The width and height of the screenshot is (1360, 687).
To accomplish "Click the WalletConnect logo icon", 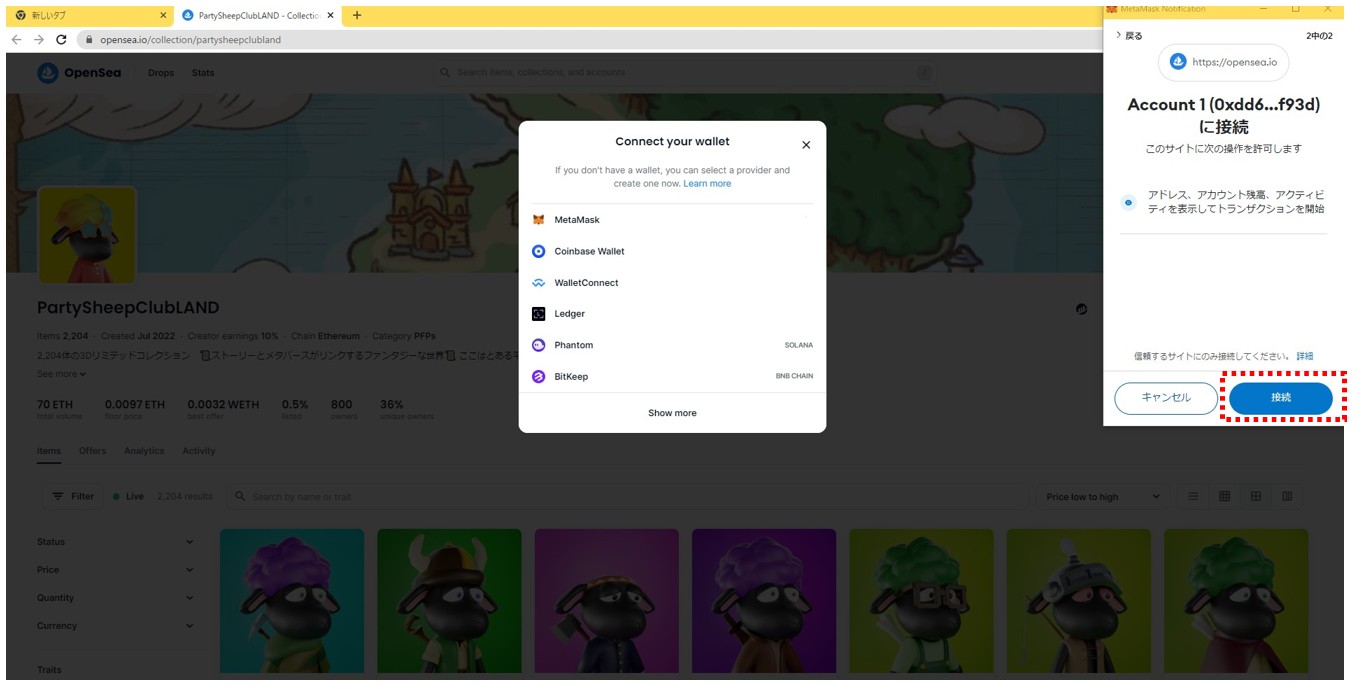I will pos(538,283).
